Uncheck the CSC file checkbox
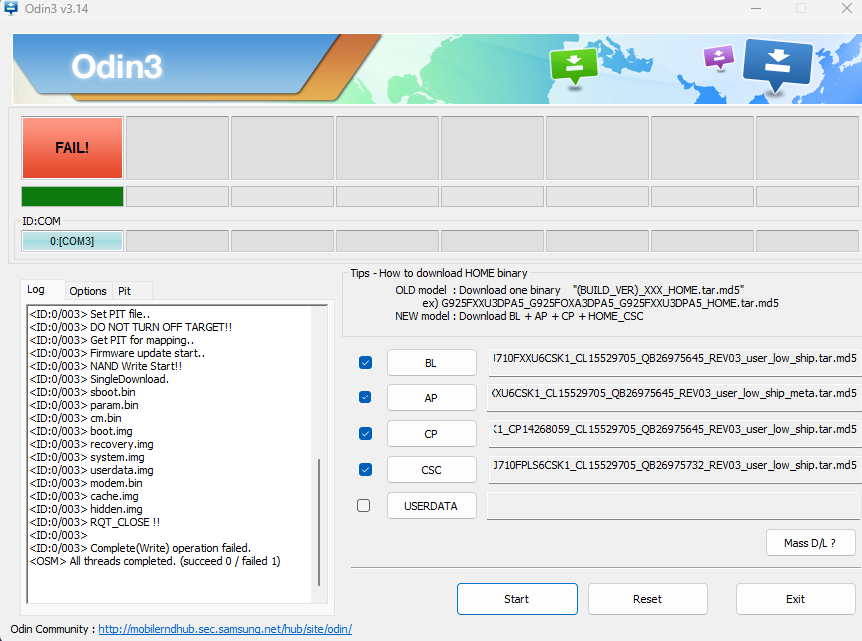The image size is (862, 641). point(365,469)
